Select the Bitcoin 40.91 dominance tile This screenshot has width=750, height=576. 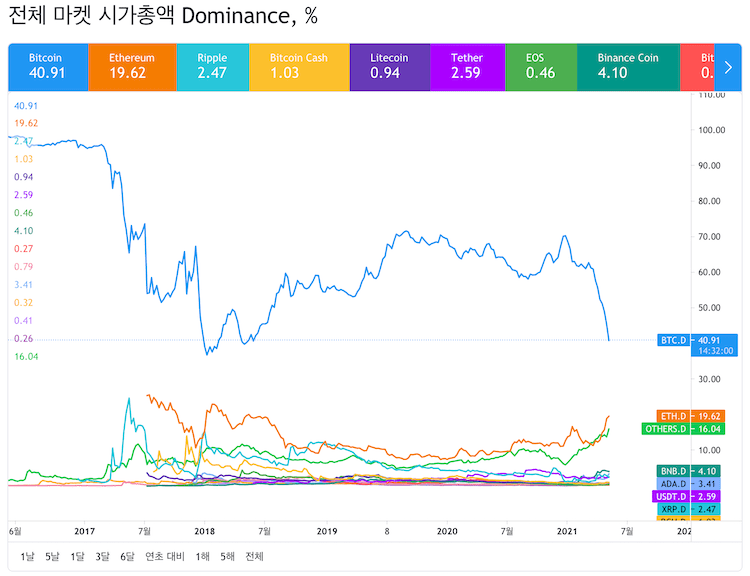tap(48, 67)
